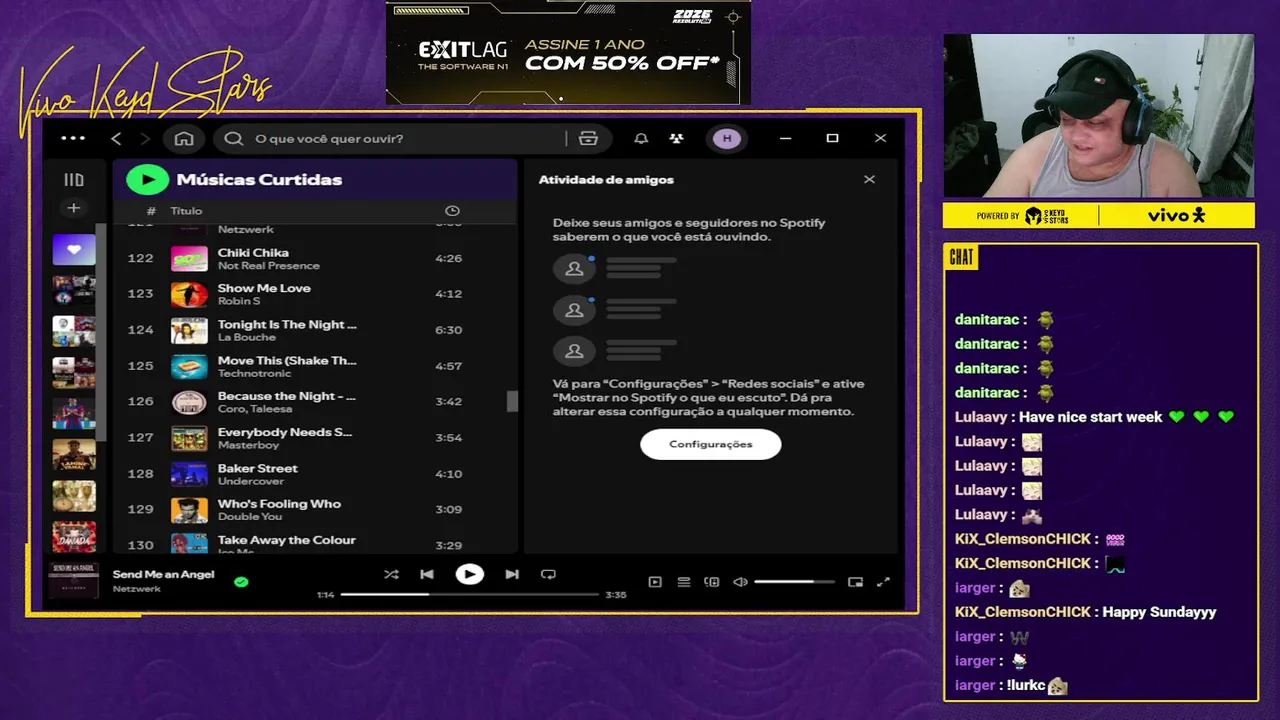Toggle liked checkmark for Send Me an Angel

click(x=241, y=581)
